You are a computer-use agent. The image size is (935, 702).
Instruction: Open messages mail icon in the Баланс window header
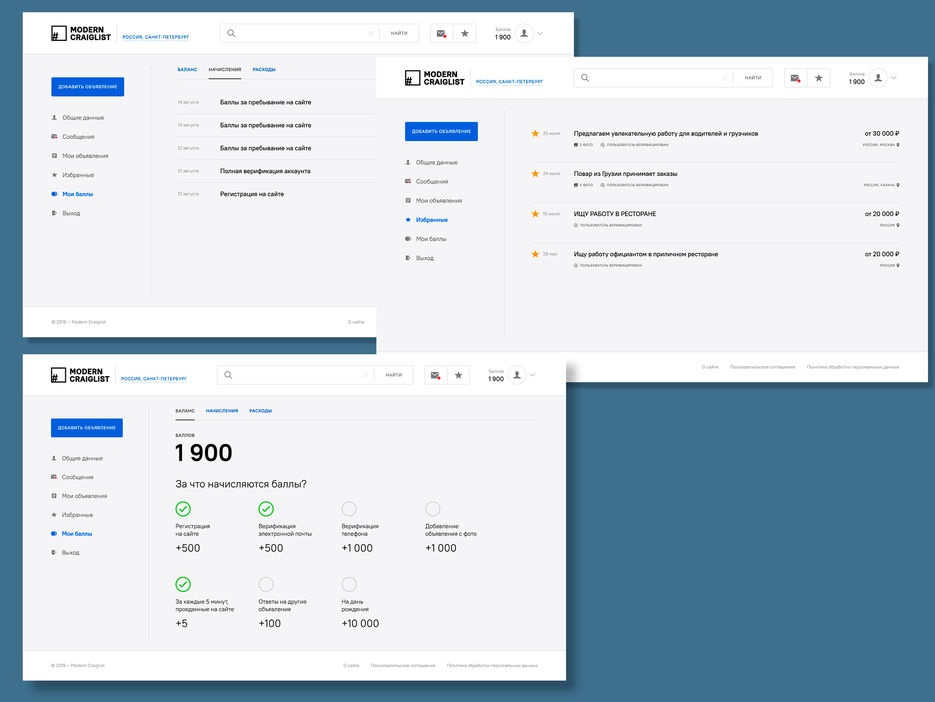click(x=435, y=375)
